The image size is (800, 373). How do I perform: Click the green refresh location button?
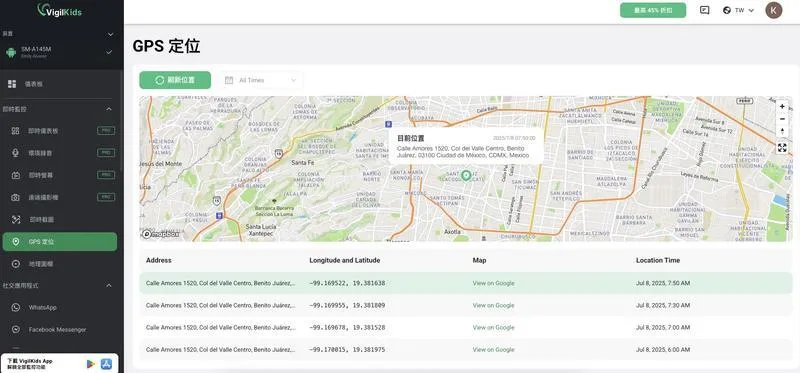click(175, 80)
